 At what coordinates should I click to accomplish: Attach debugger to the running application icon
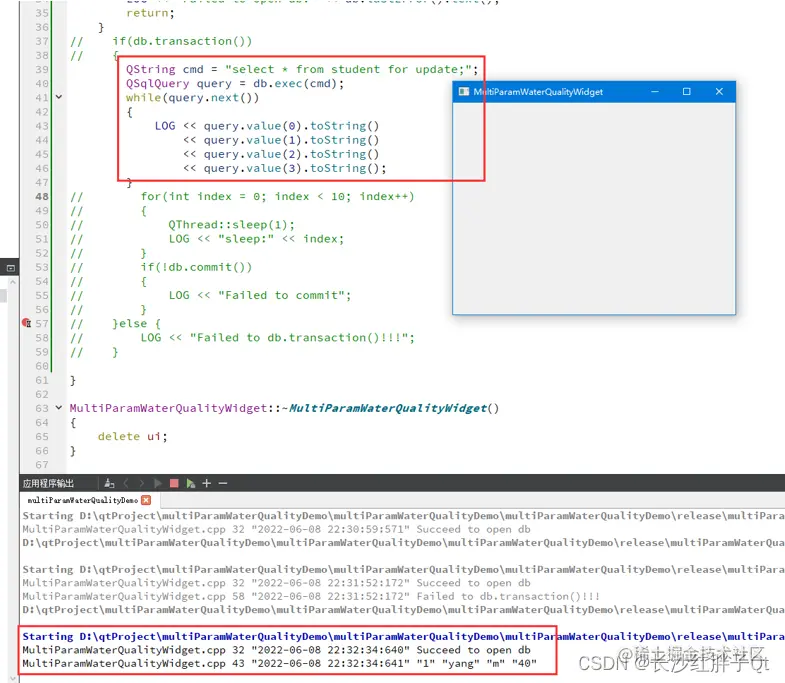[x=190, y=483]
